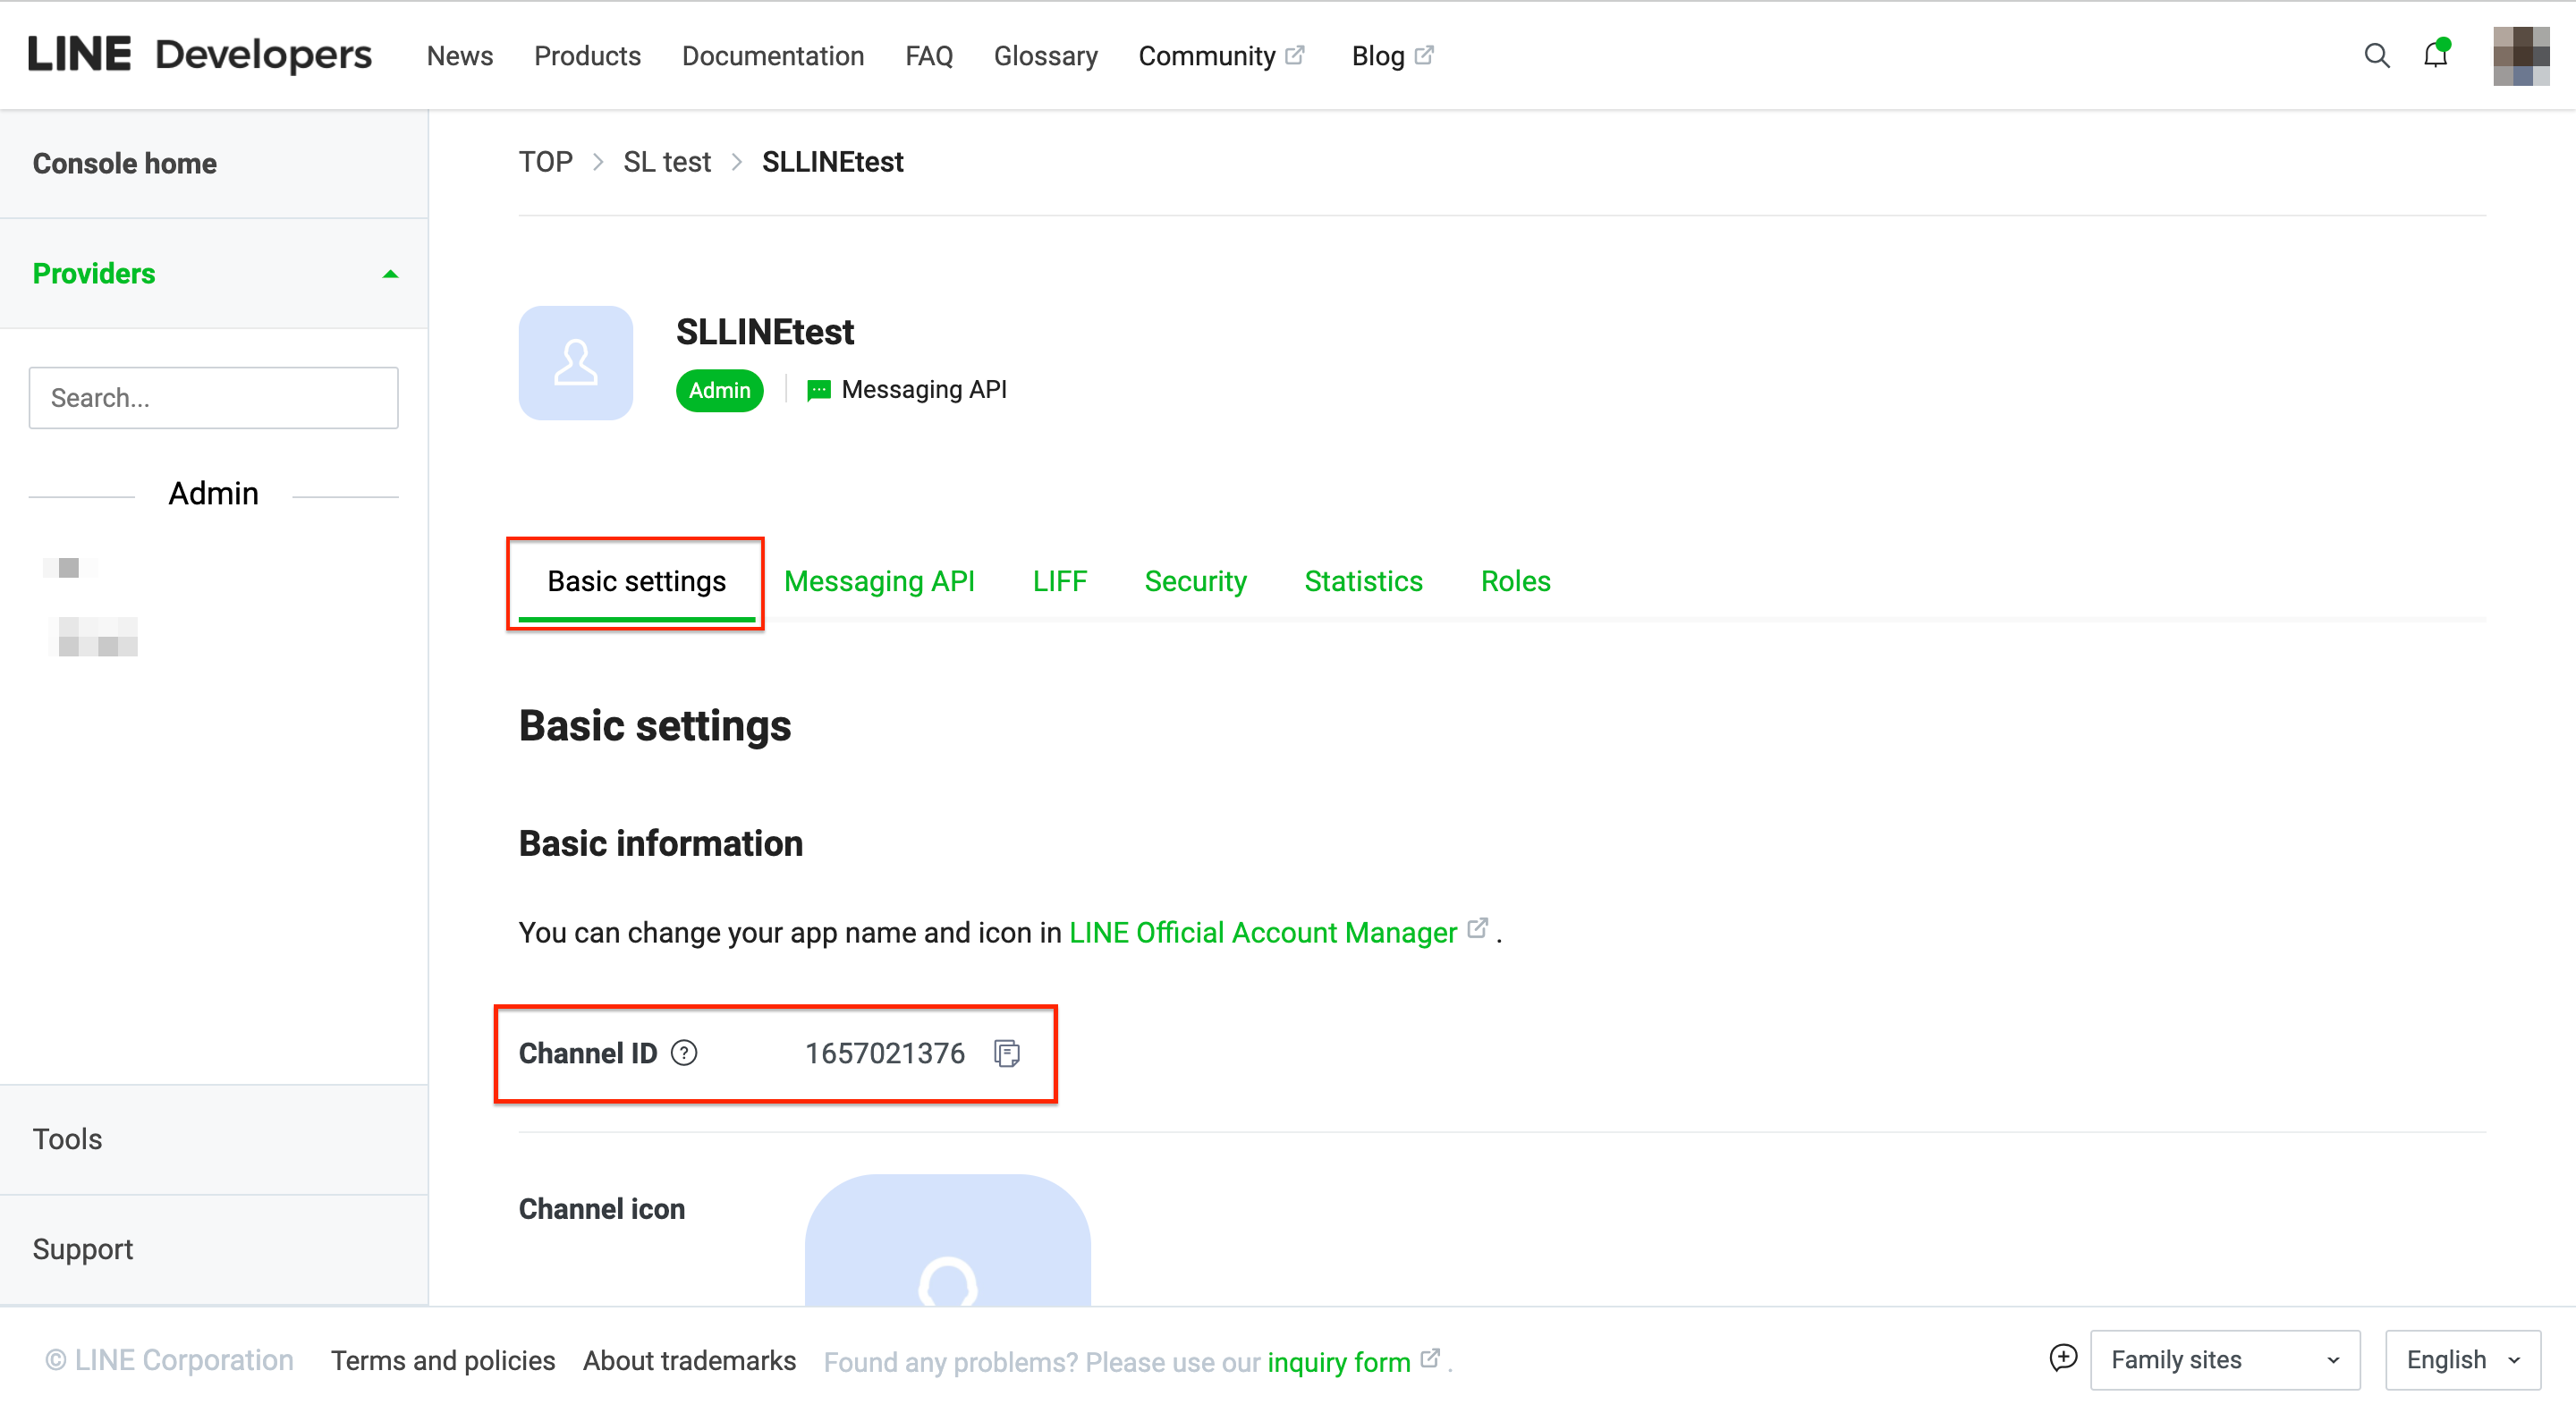The width and height of the screenshot is (2576, 1413).
Task: Click the Search providers input field
Action: [214, 397]
